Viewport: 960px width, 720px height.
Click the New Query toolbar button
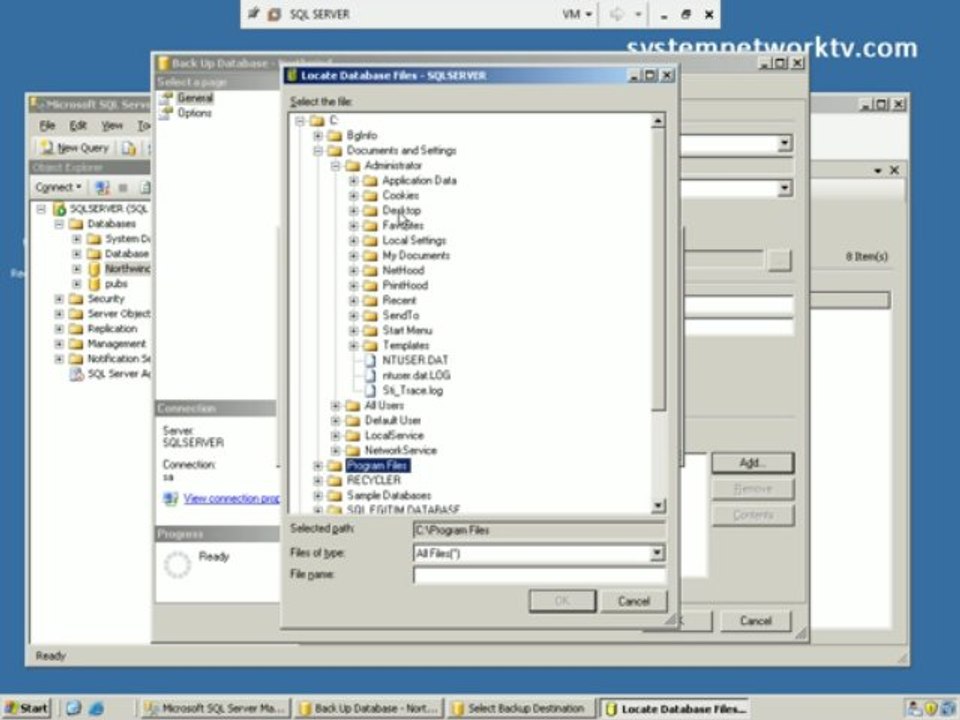[75, 148]
